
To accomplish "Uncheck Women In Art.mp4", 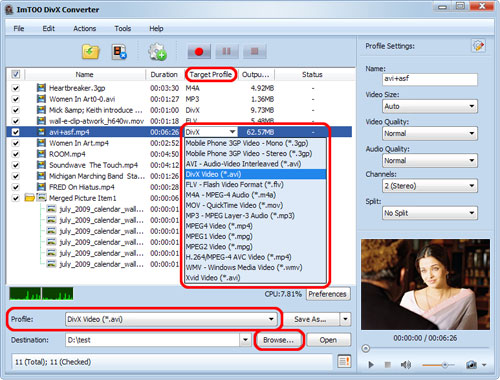I will 16,143.
